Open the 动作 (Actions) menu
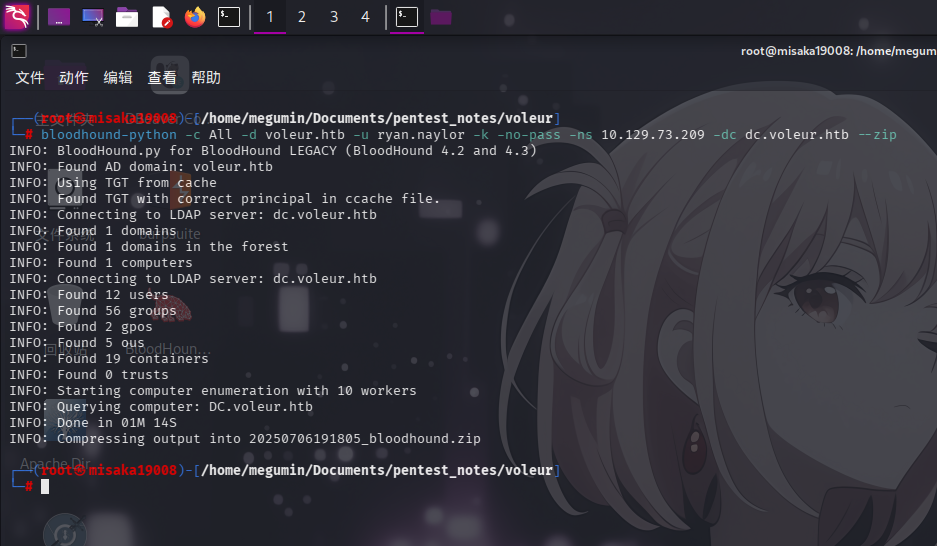This screenshot has width=937, height=546. tap(74, 78)
